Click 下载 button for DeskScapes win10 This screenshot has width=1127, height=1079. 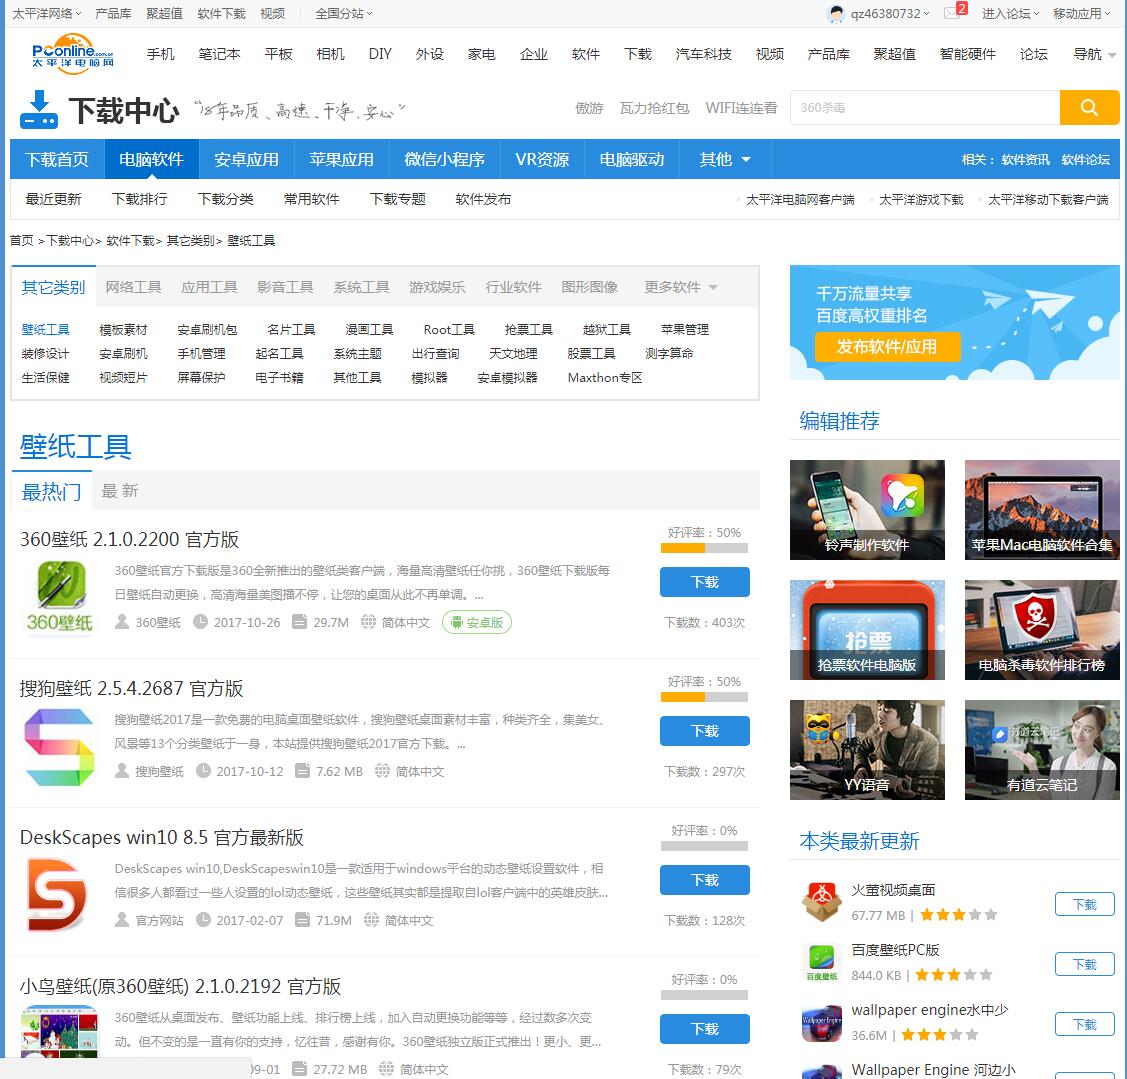704,880
